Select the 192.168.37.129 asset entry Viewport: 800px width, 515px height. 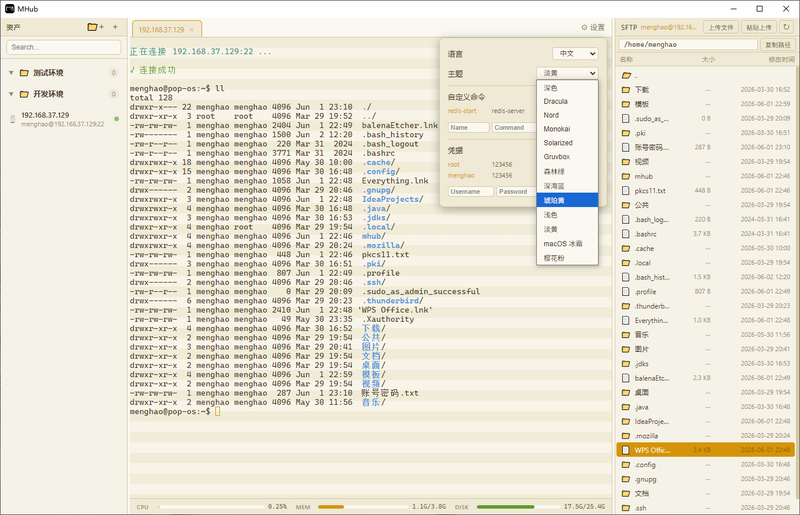(x=64, y=119)
